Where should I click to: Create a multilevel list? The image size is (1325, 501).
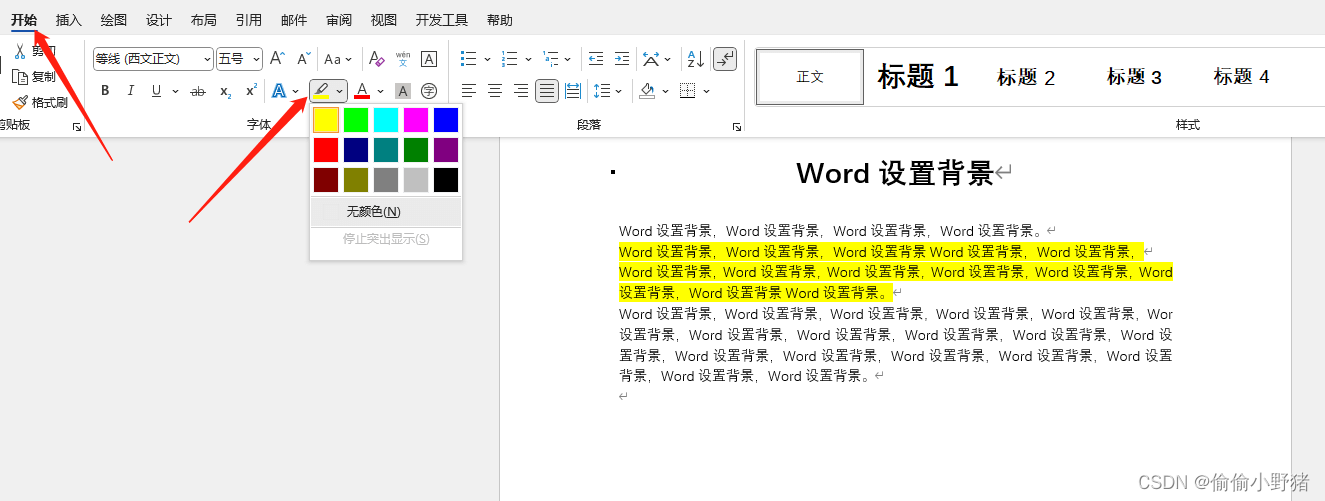pyautogui.click(x=550, y=59)
